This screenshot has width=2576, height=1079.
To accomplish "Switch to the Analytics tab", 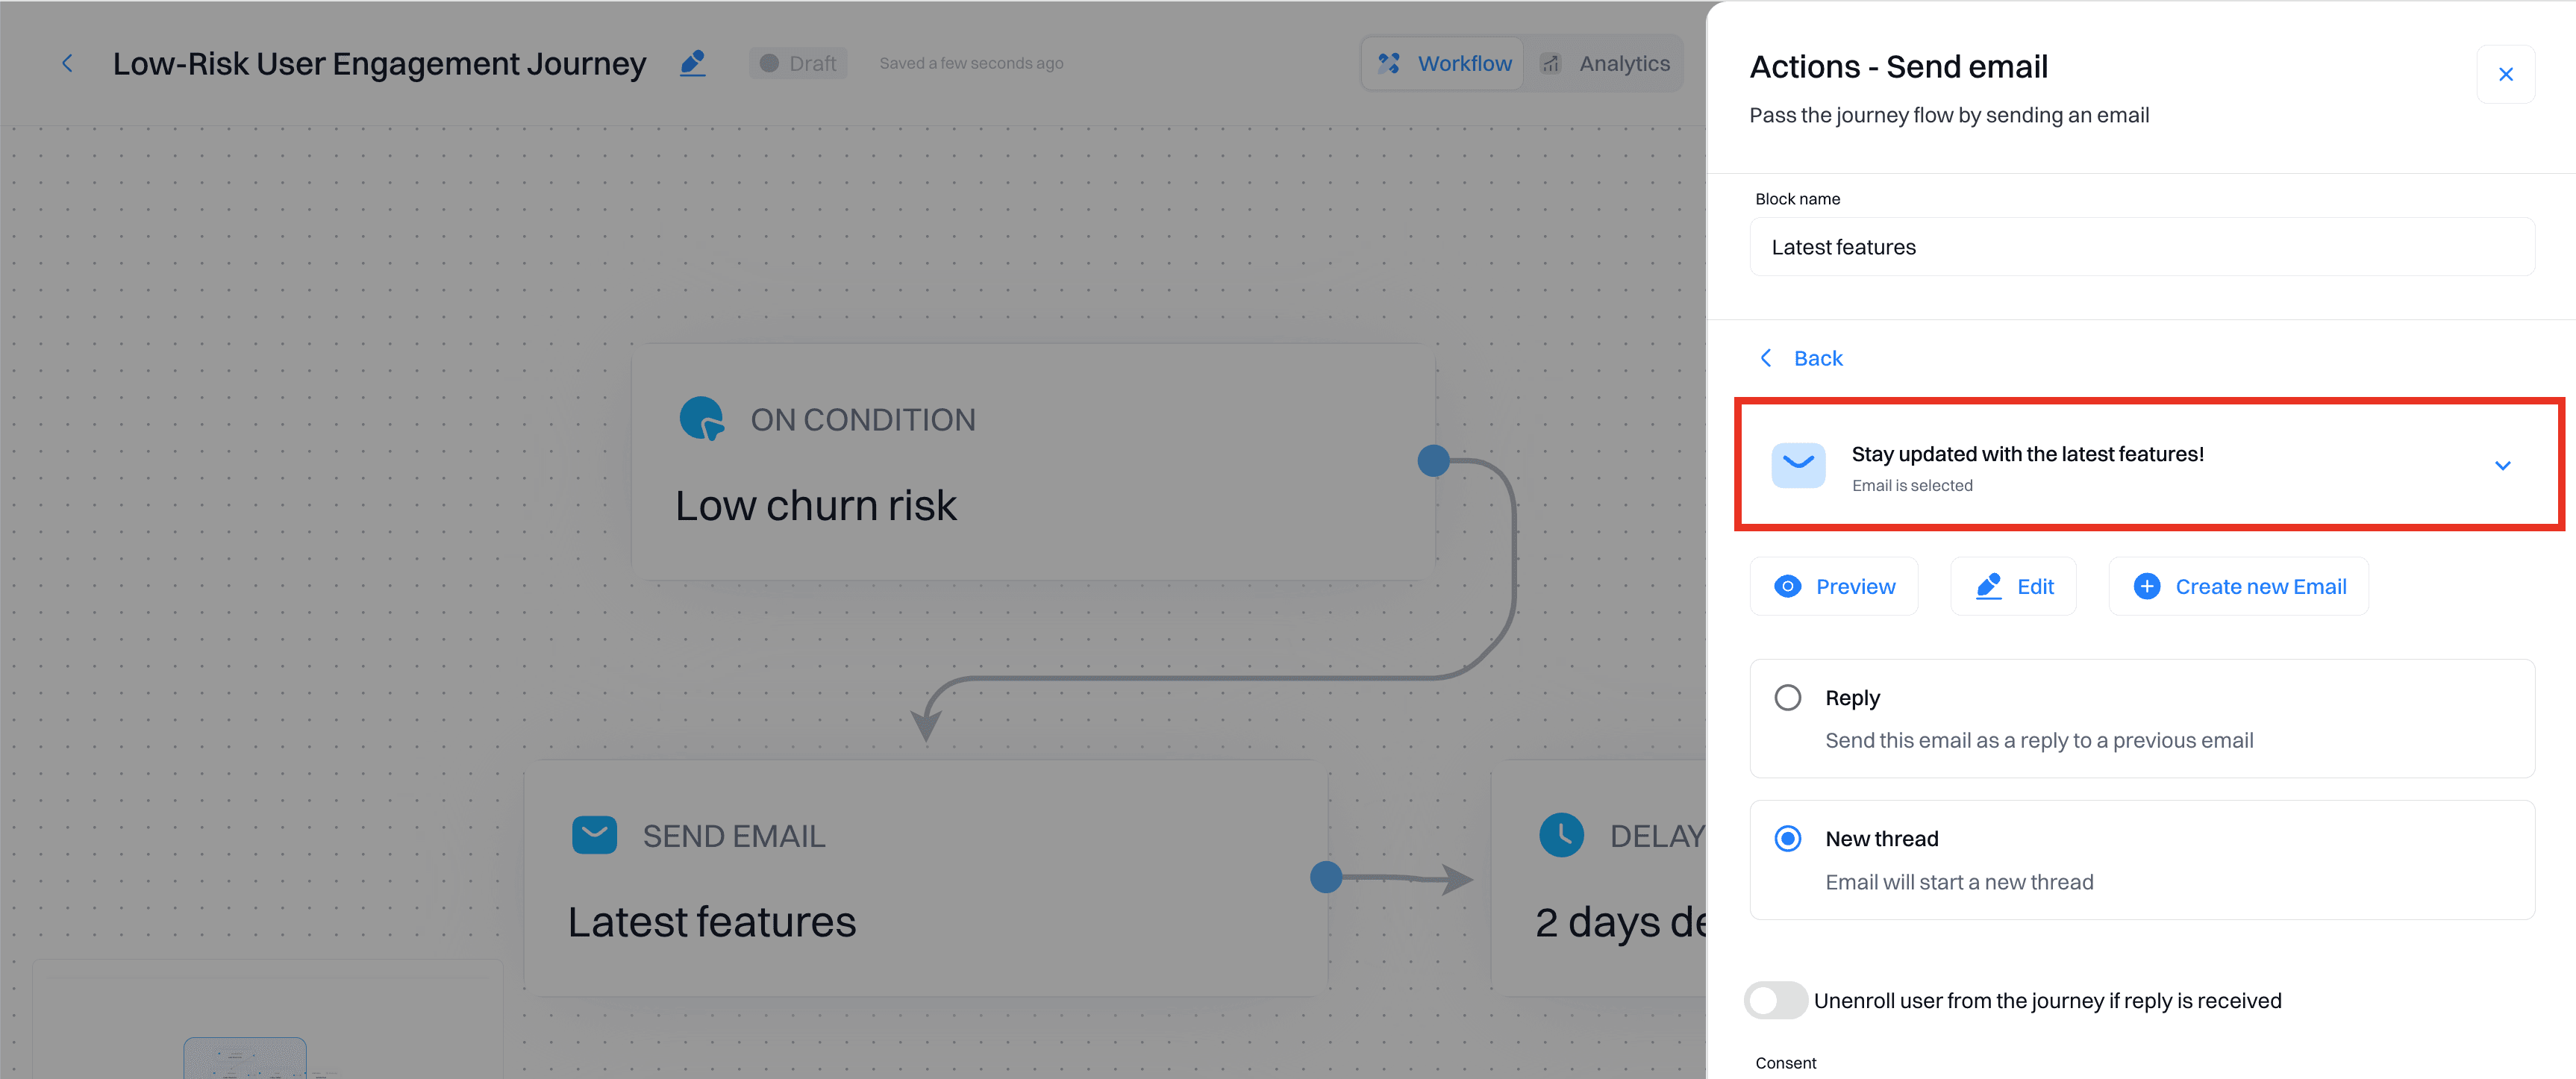I will click(x=1605, y=64).
